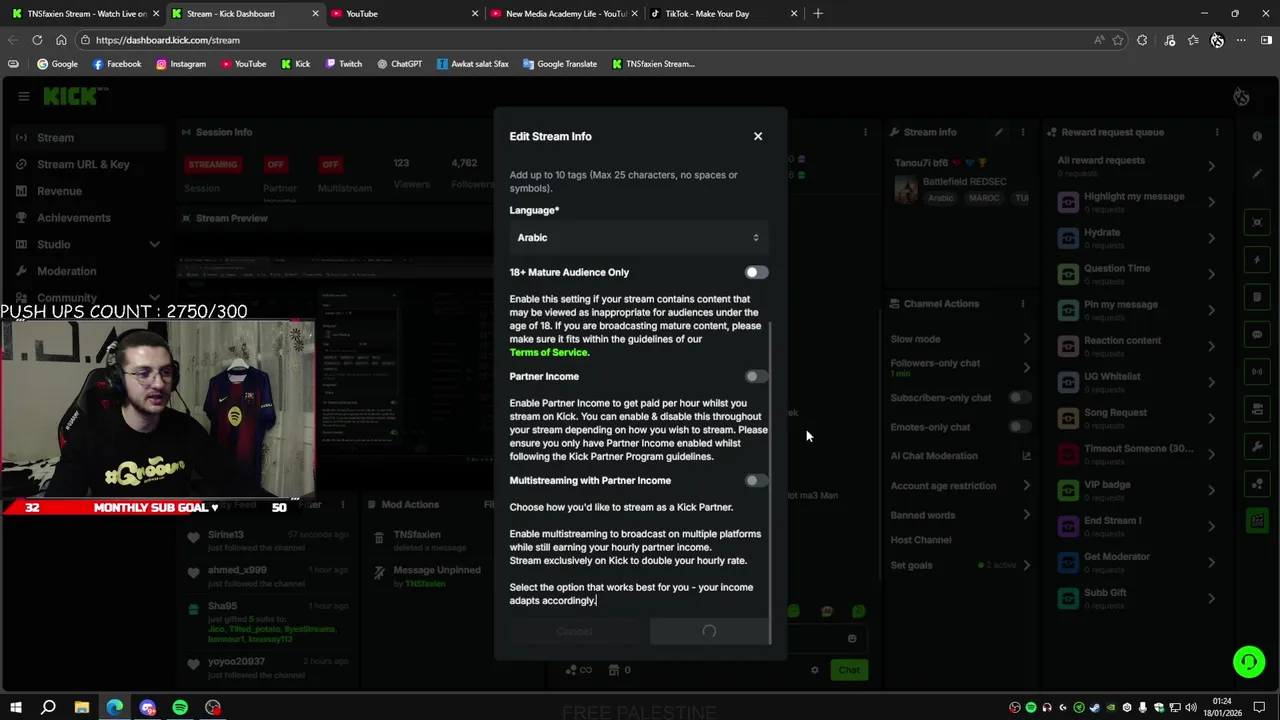Open AI Chat Moderation stats icon

(x=1026, y=456)
